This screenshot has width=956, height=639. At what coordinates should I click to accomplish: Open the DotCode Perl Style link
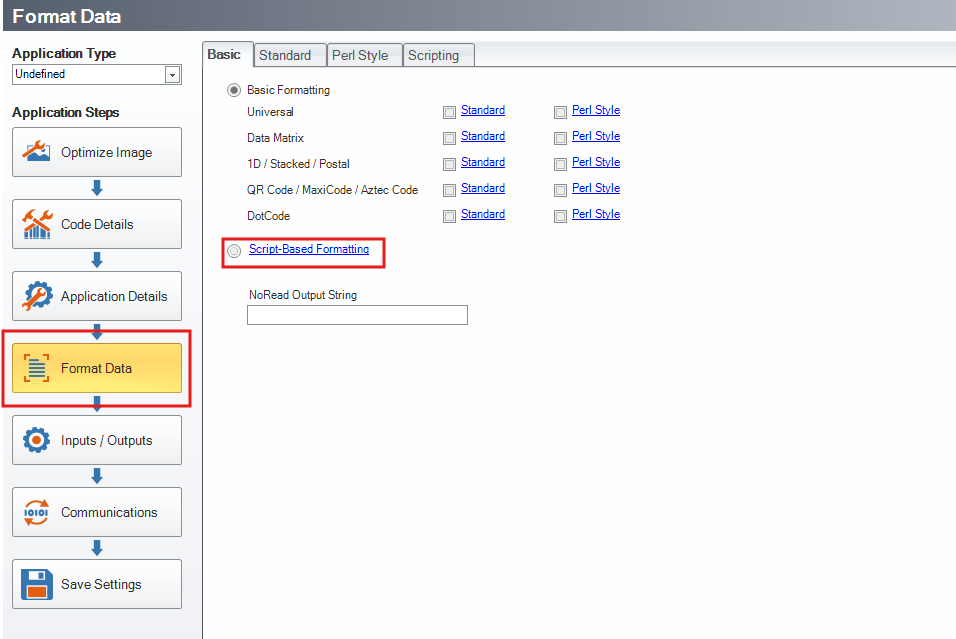tap(596, 214)
